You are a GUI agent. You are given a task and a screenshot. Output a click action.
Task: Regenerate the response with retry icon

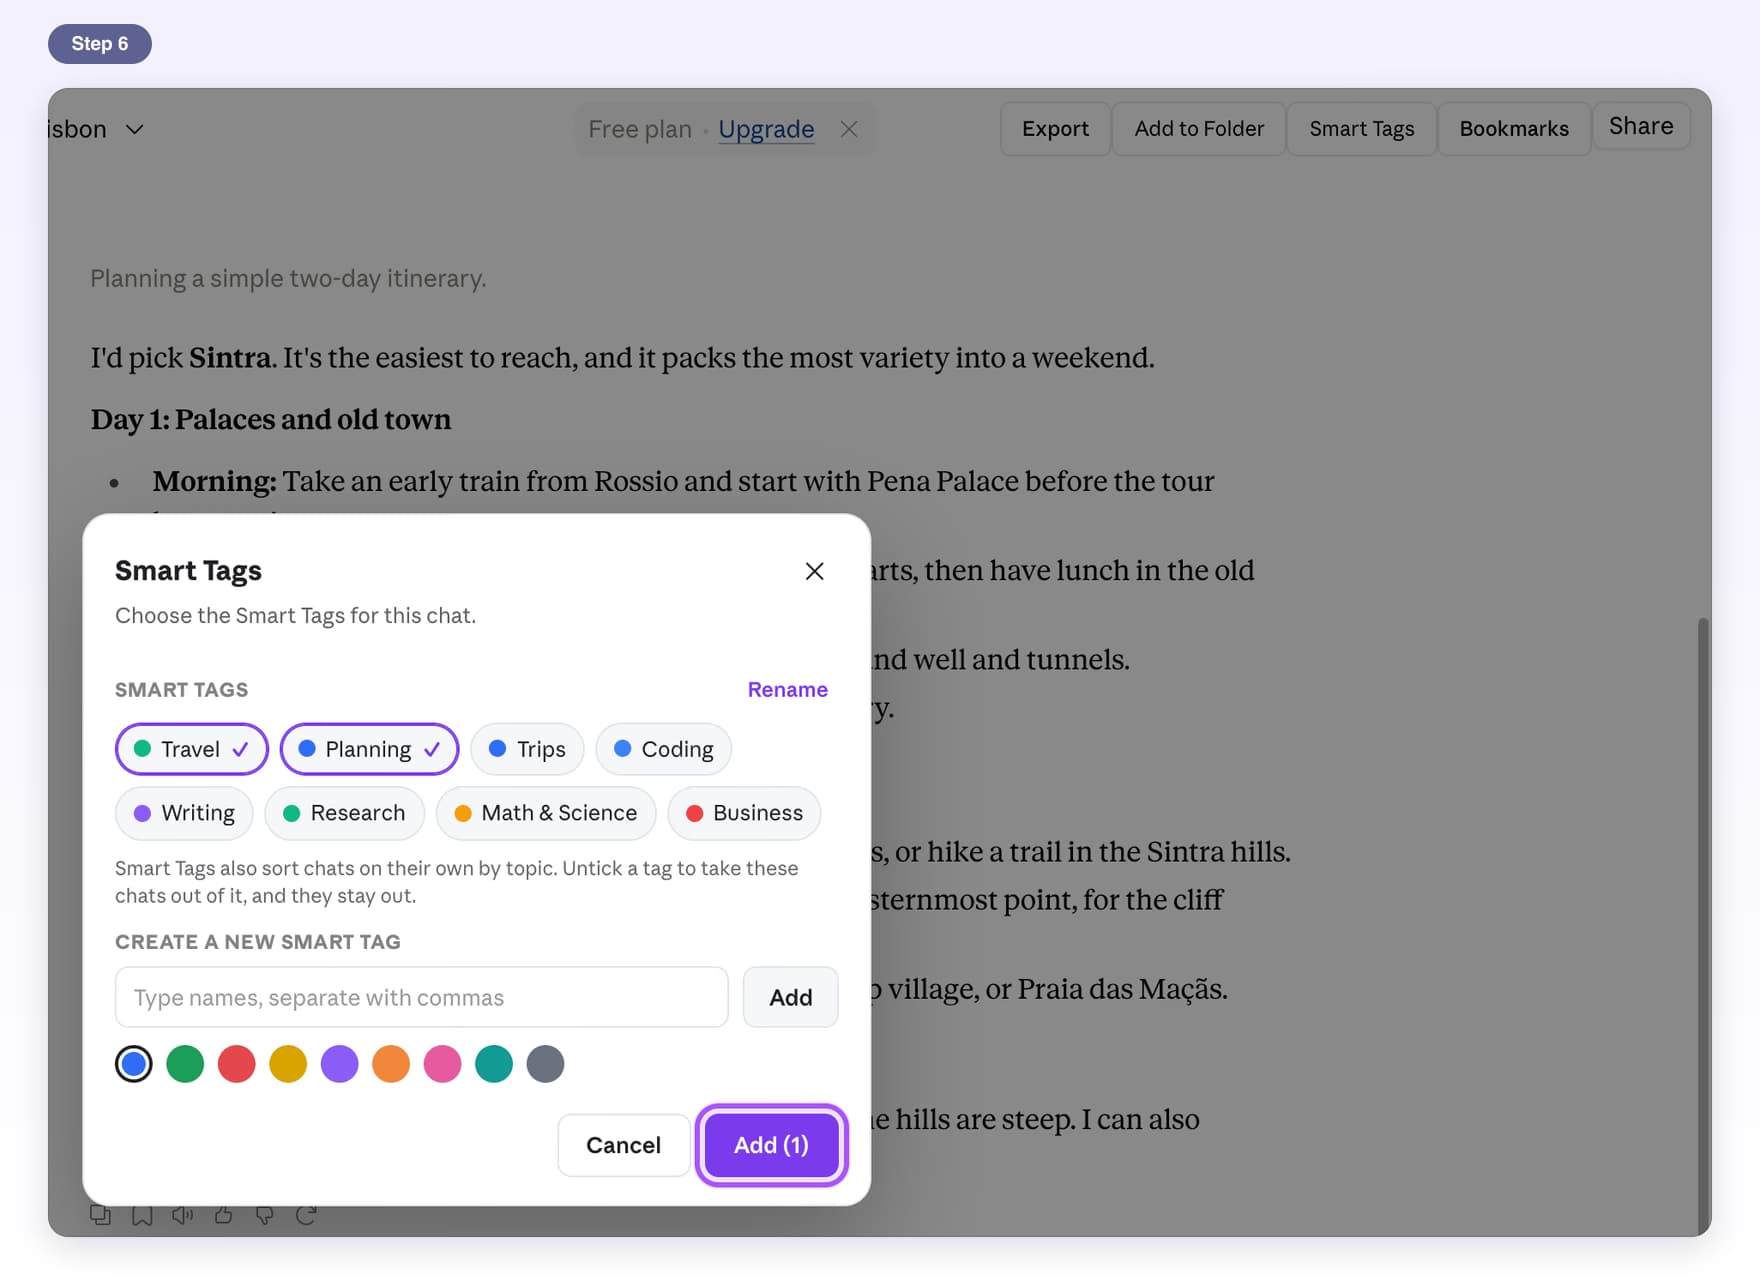click(x=306, y=1214)
